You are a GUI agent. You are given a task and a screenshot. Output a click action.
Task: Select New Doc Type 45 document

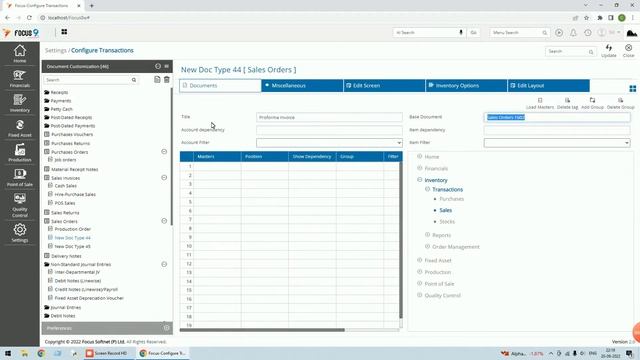pos(72,246)
